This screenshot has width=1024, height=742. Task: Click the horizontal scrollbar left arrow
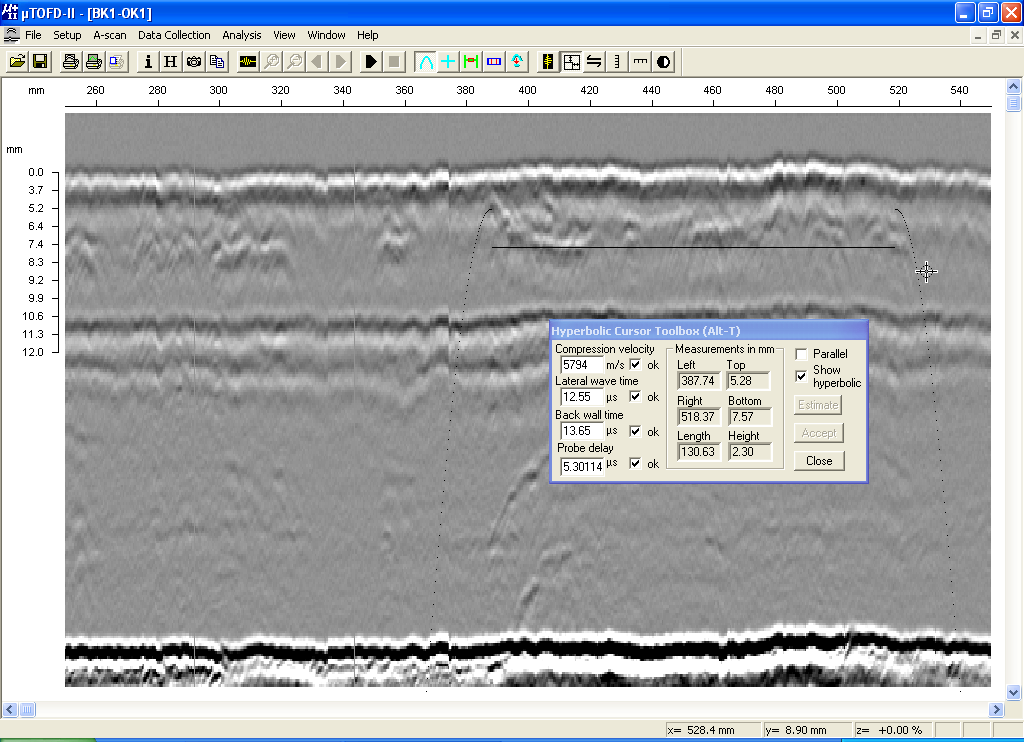(10, 709)
